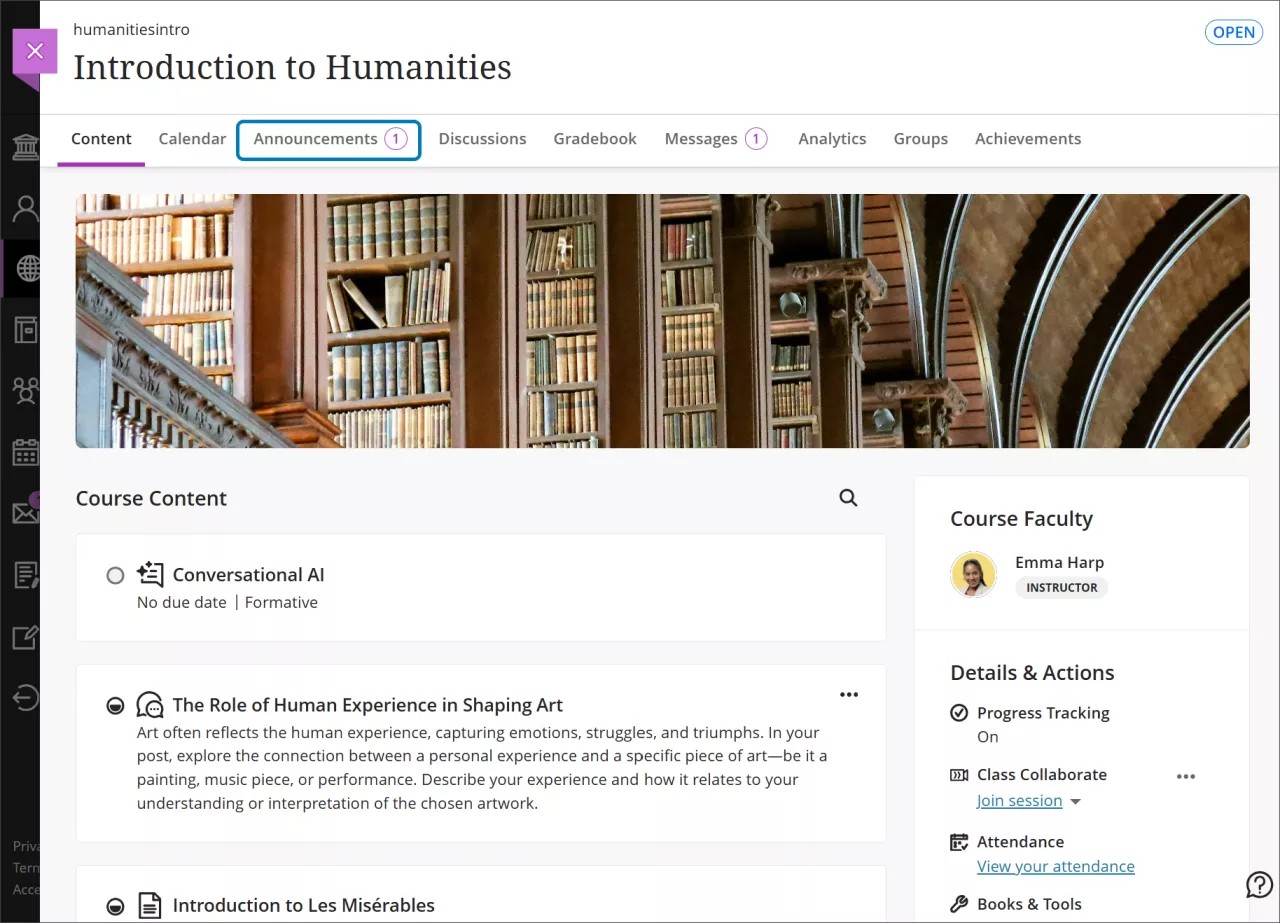Open the course content search magnifier
Image resolution: width=1280 pixels, height=923 pixels.
pyautogui.click(x=847, y=497)
